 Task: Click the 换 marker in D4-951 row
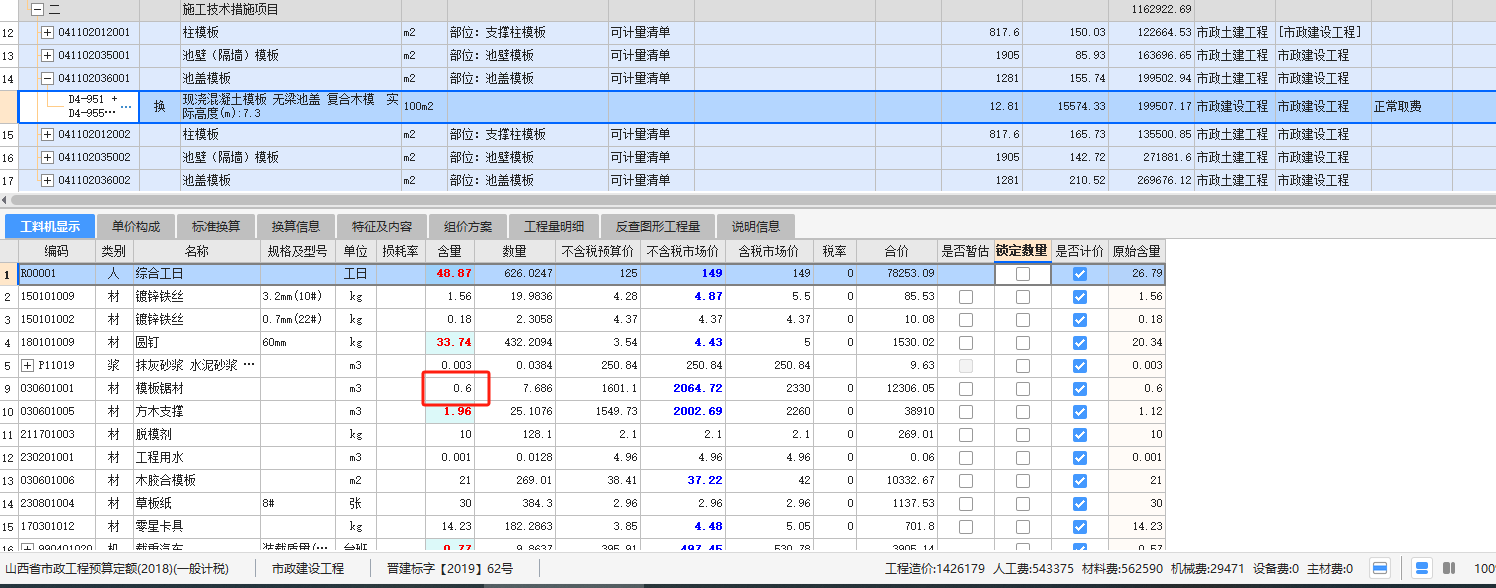(x=159, y=106)
